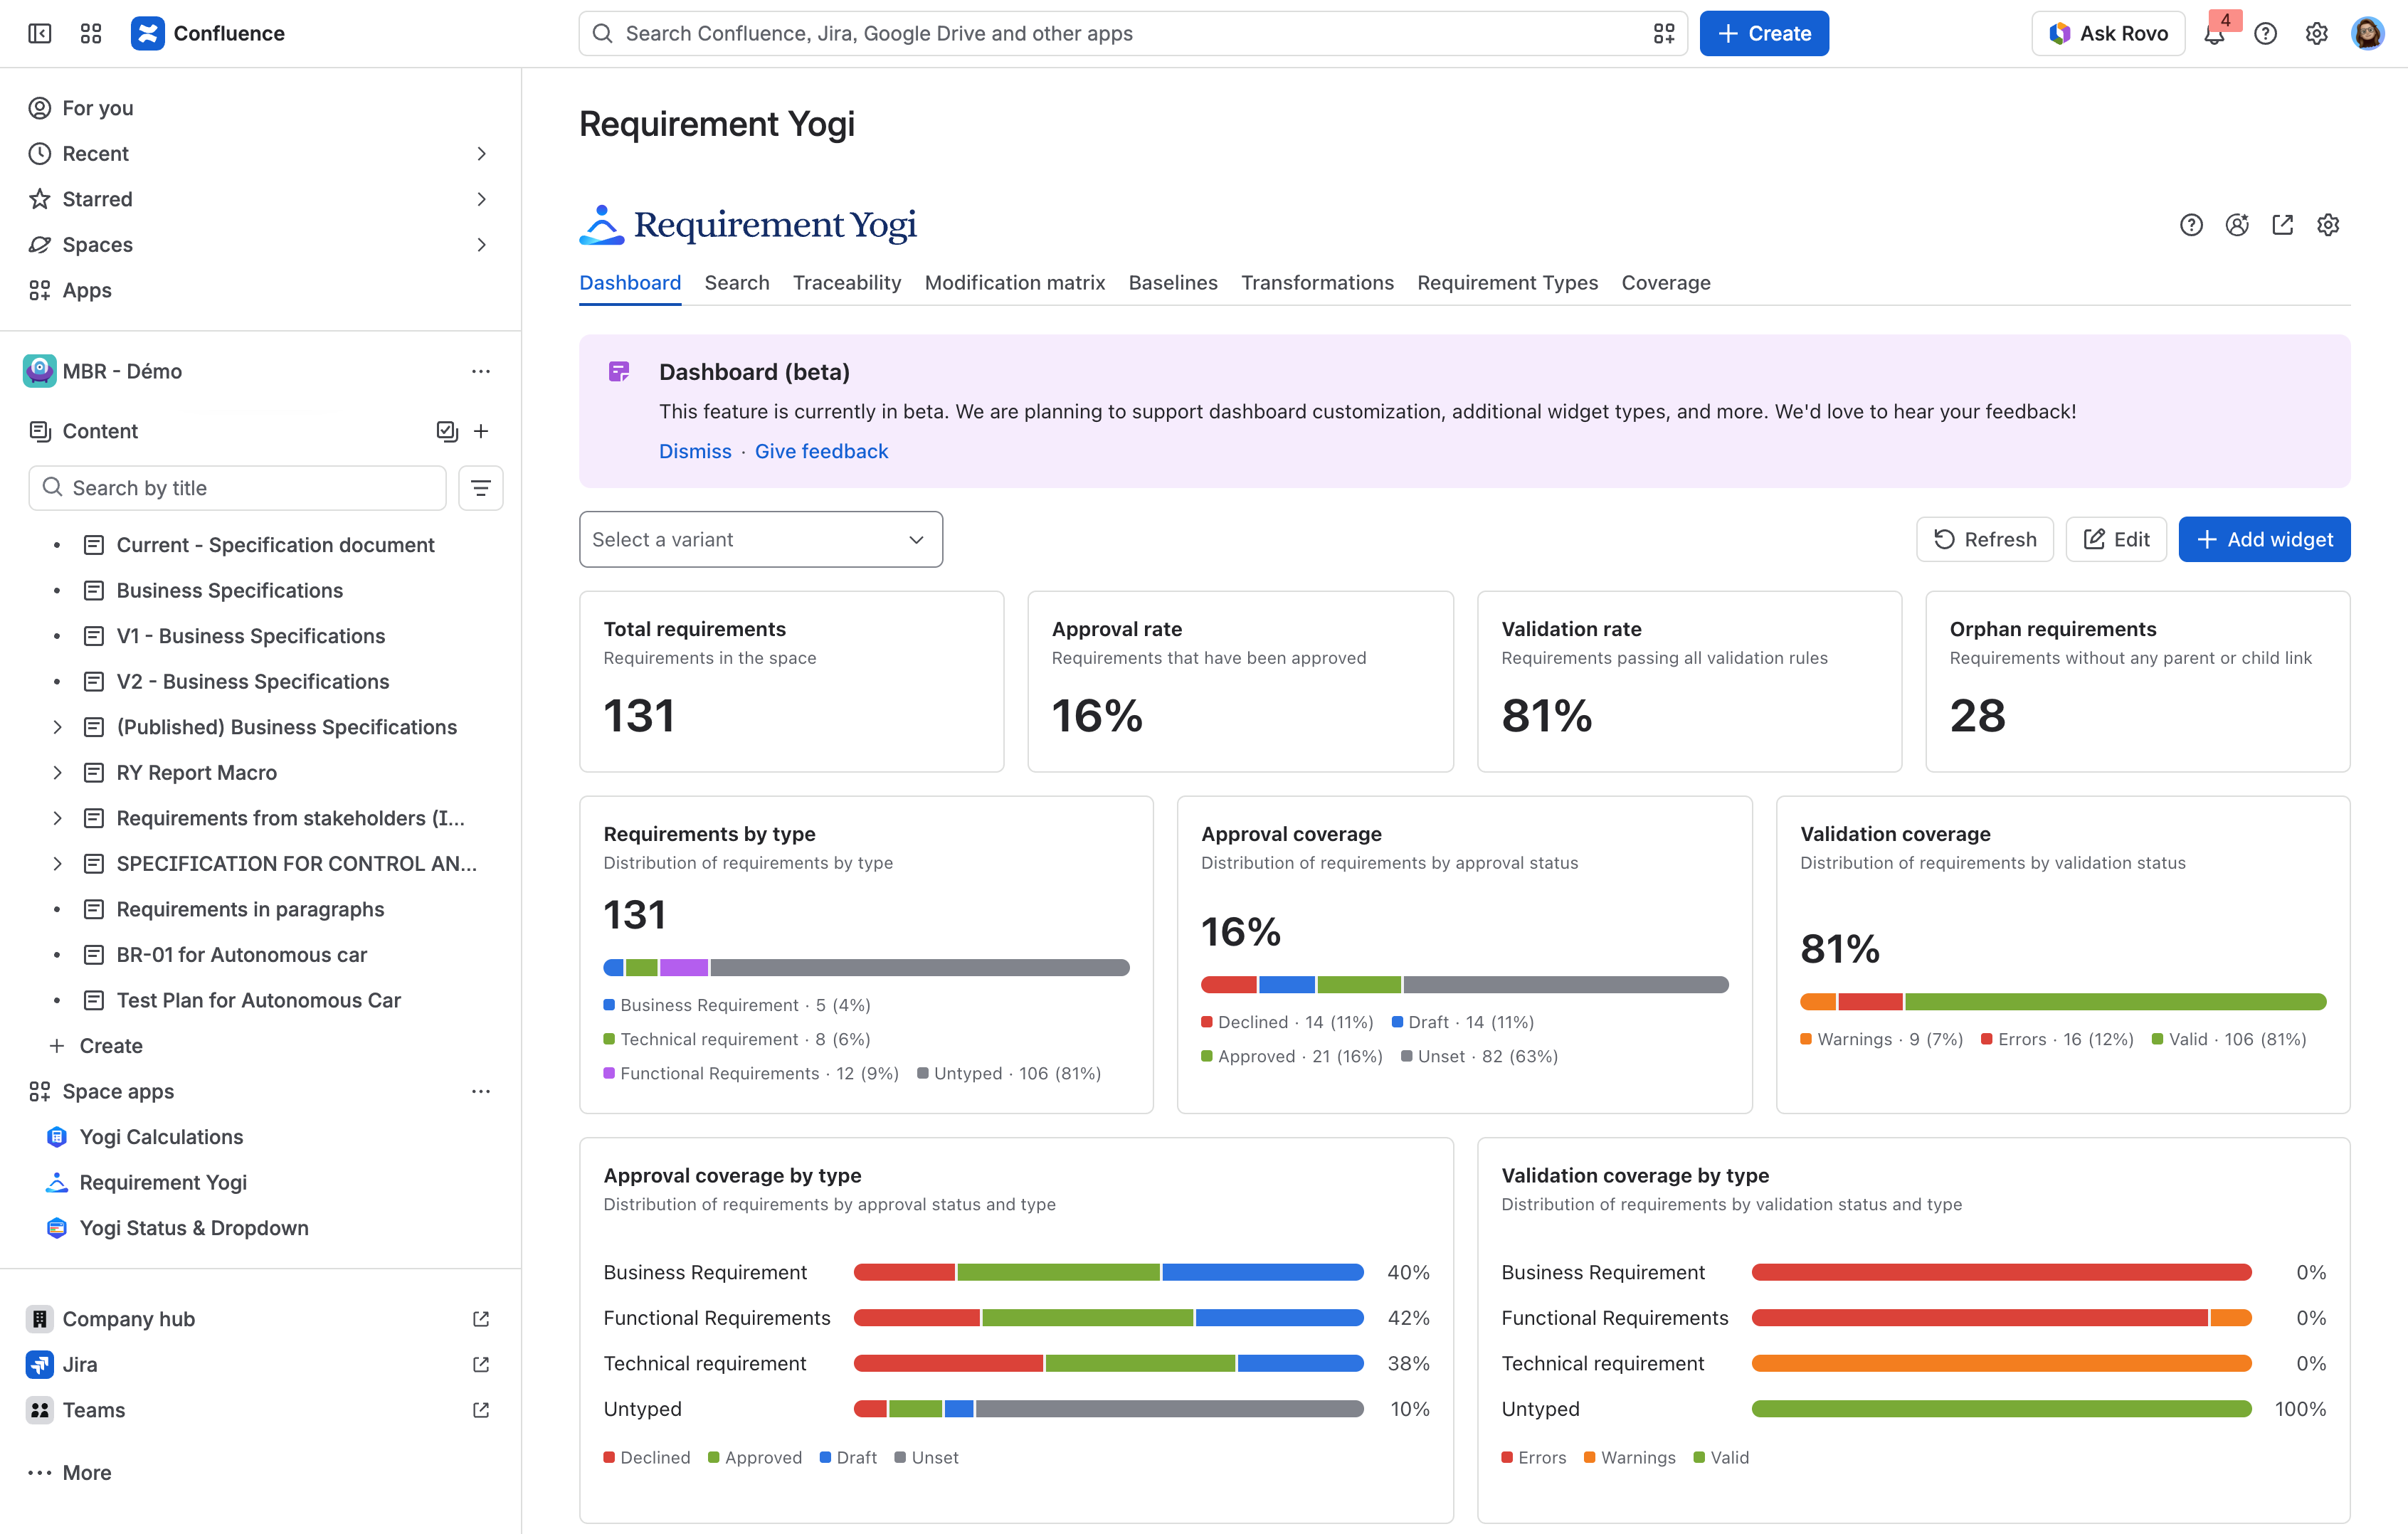Open Yogi Status & Dropdown app
Viewport: 2408px width, 1534px height.
pyautogui.click(x=194, y=1228)
